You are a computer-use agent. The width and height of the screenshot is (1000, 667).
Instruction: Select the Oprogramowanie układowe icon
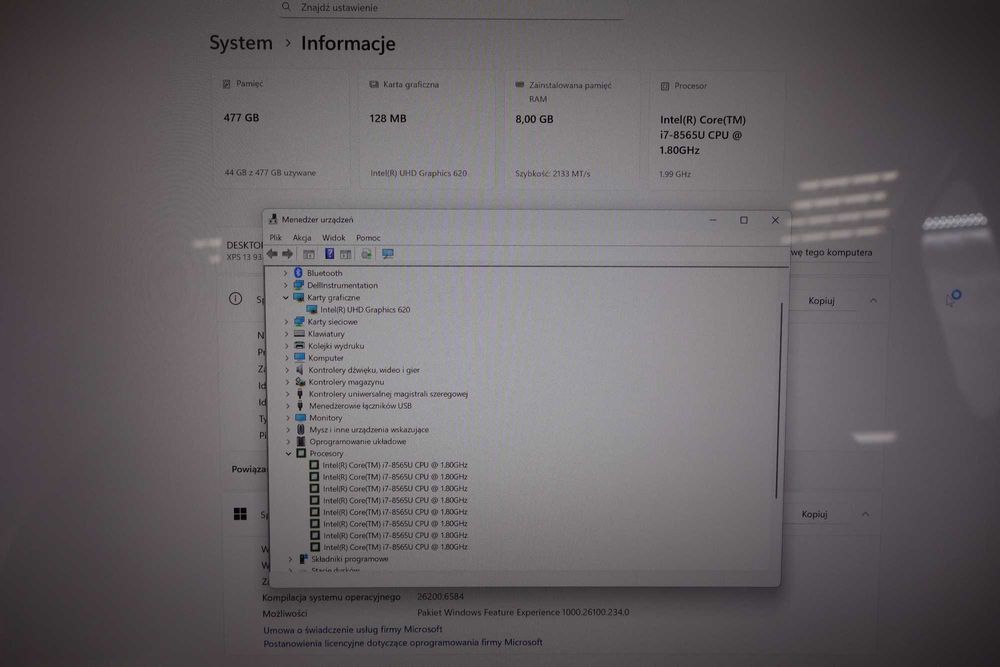(x=301, y=441)
